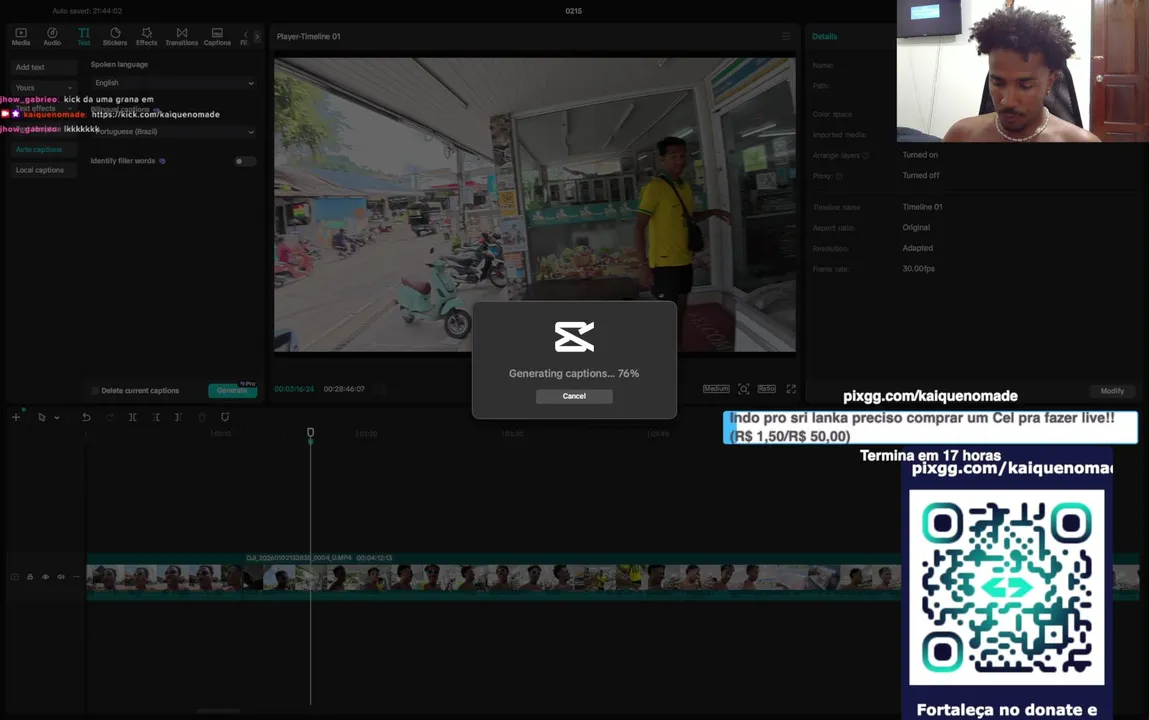Split clip at playhead

click(x=133, y=417)
